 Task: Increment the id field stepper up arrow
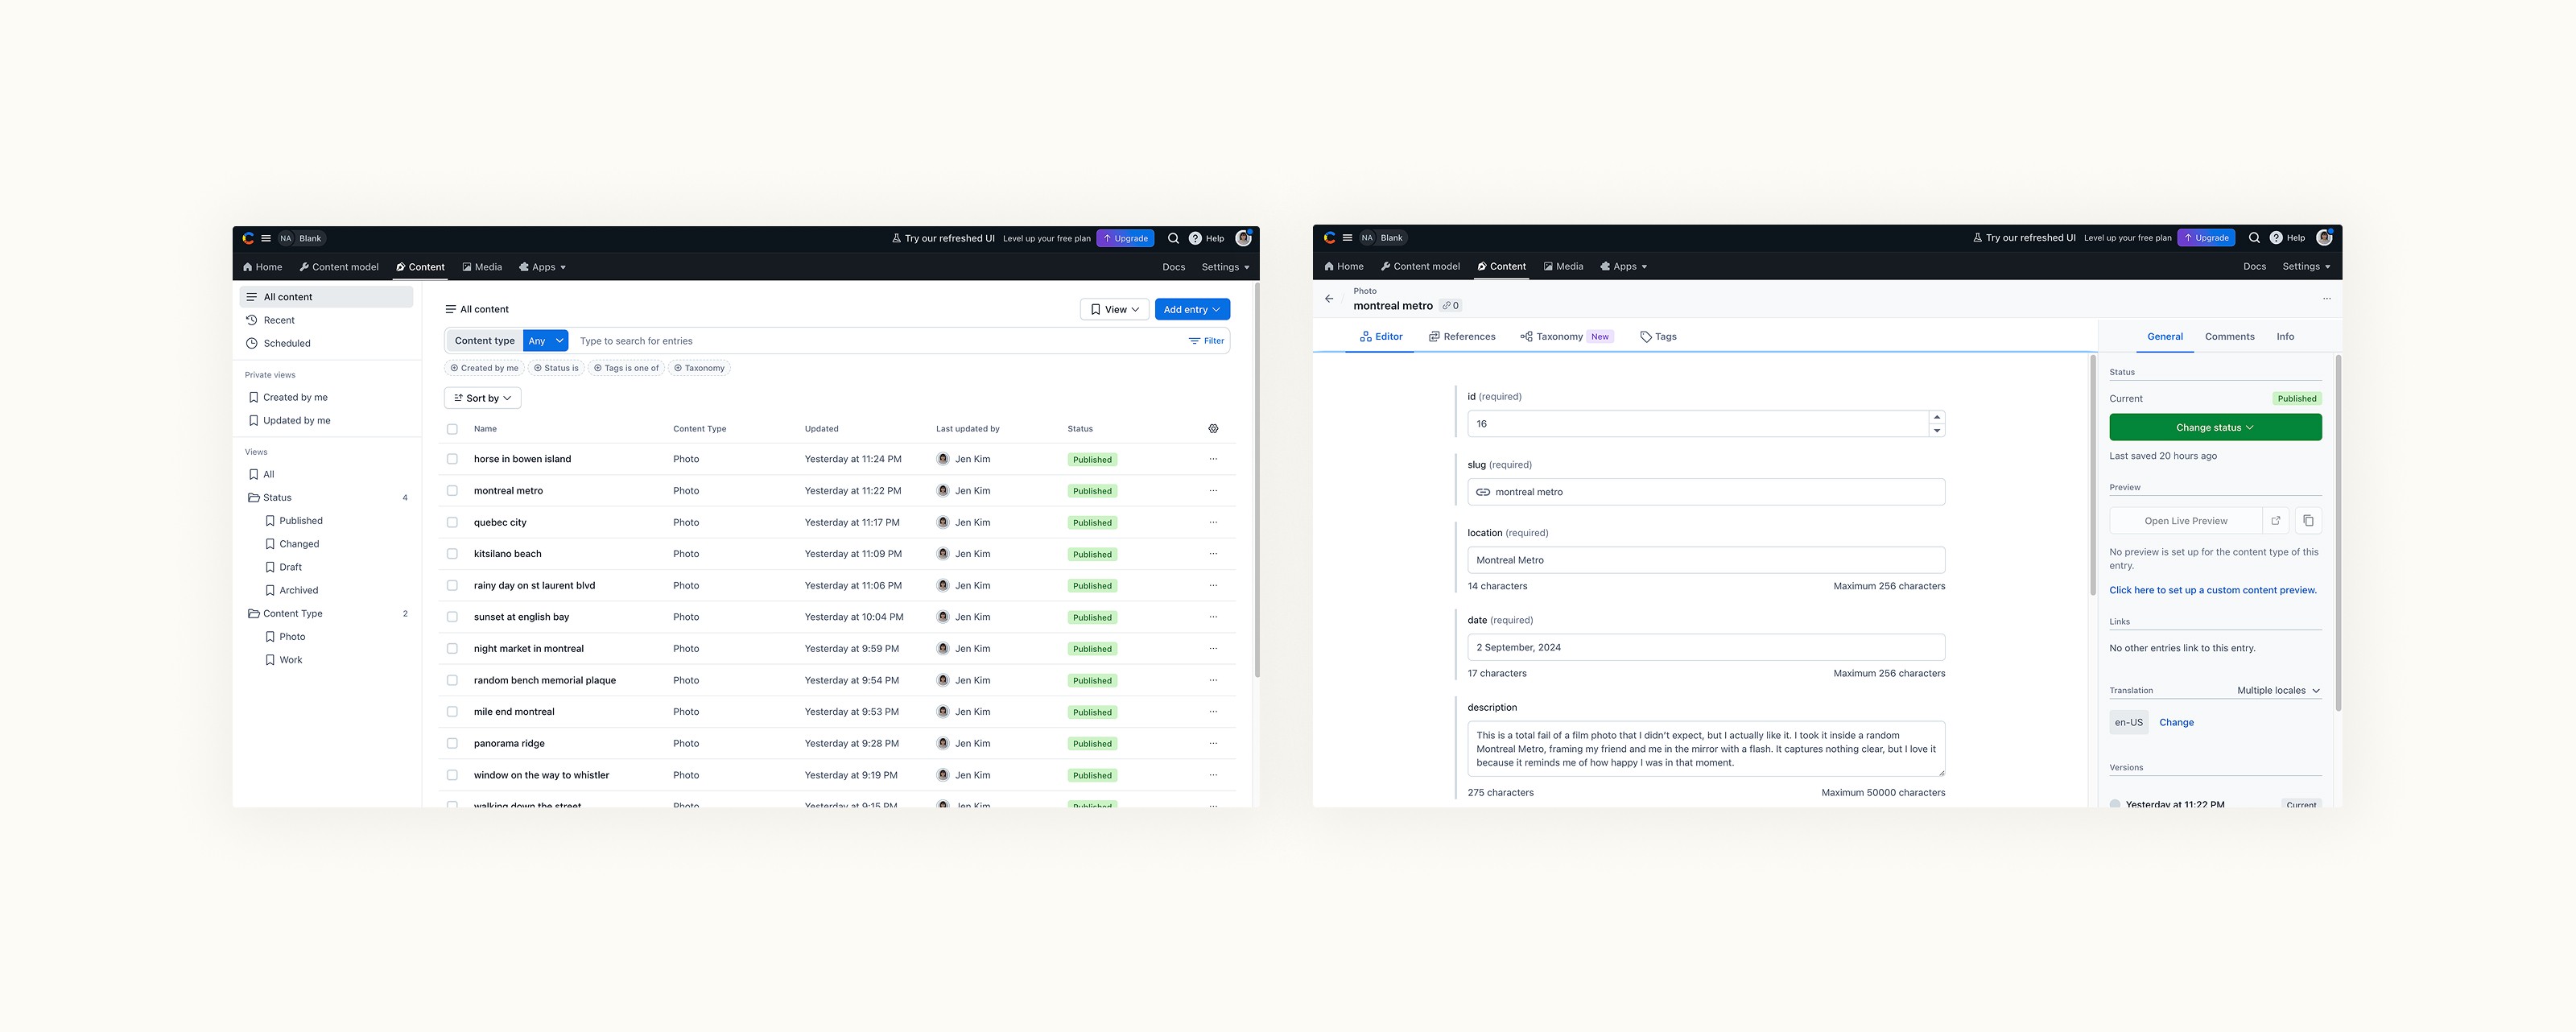[1936, 417]
